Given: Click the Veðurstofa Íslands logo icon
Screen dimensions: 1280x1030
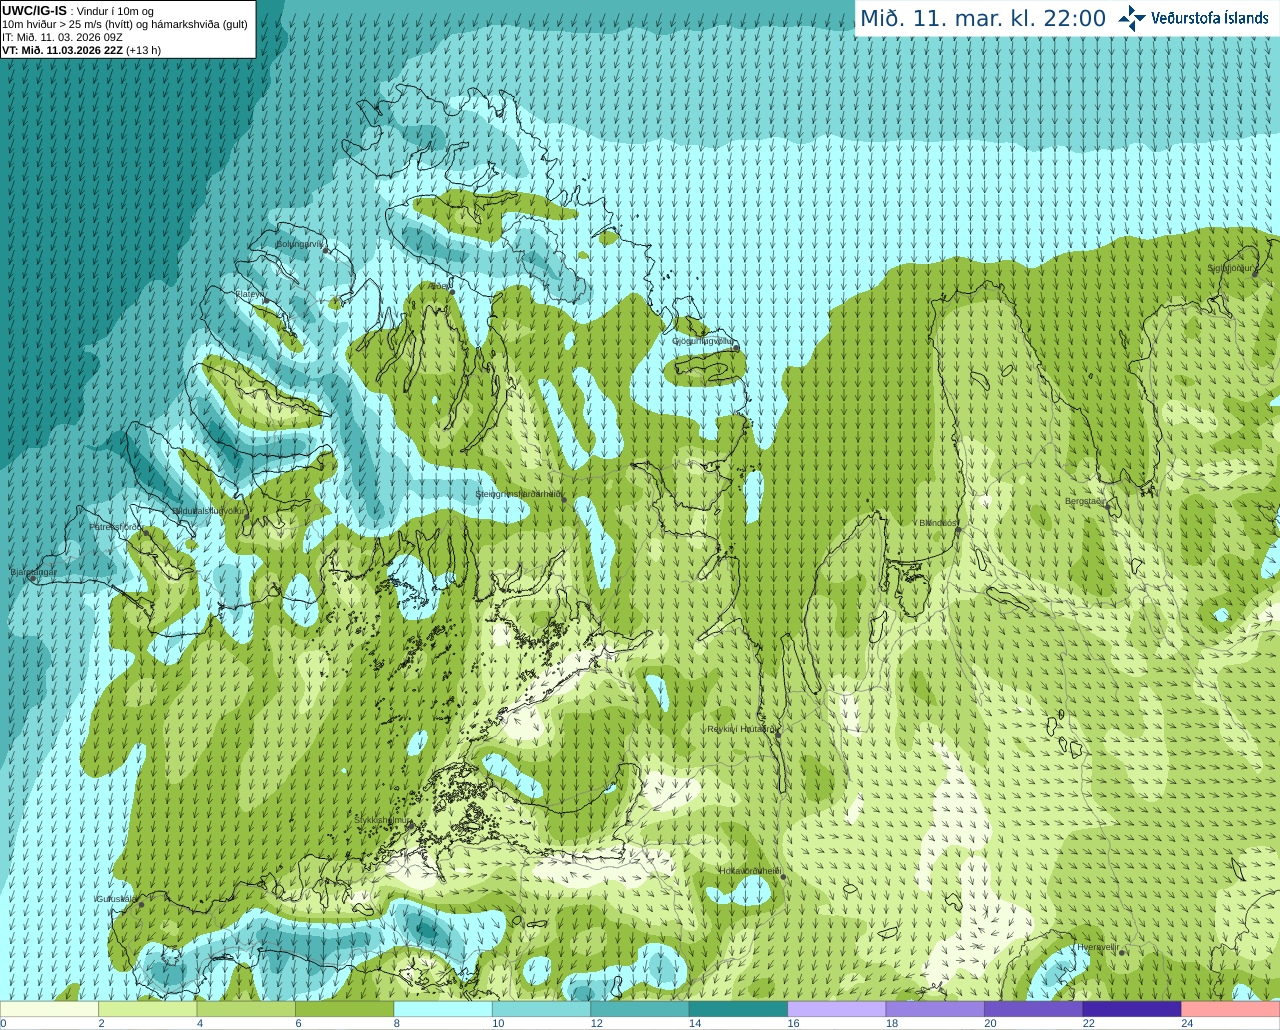Looking at the screenshot, I should pyautogui.click(x=1132, y=18).
